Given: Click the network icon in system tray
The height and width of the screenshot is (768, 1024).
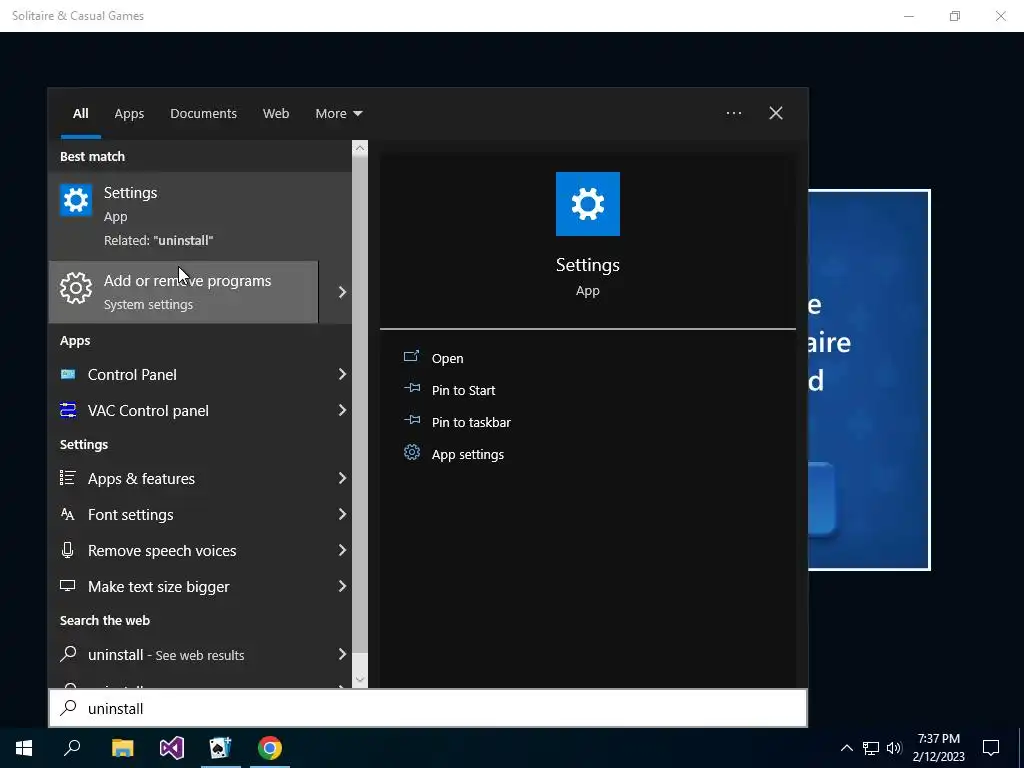Looking at the screenshot, I should coord(871,748).
